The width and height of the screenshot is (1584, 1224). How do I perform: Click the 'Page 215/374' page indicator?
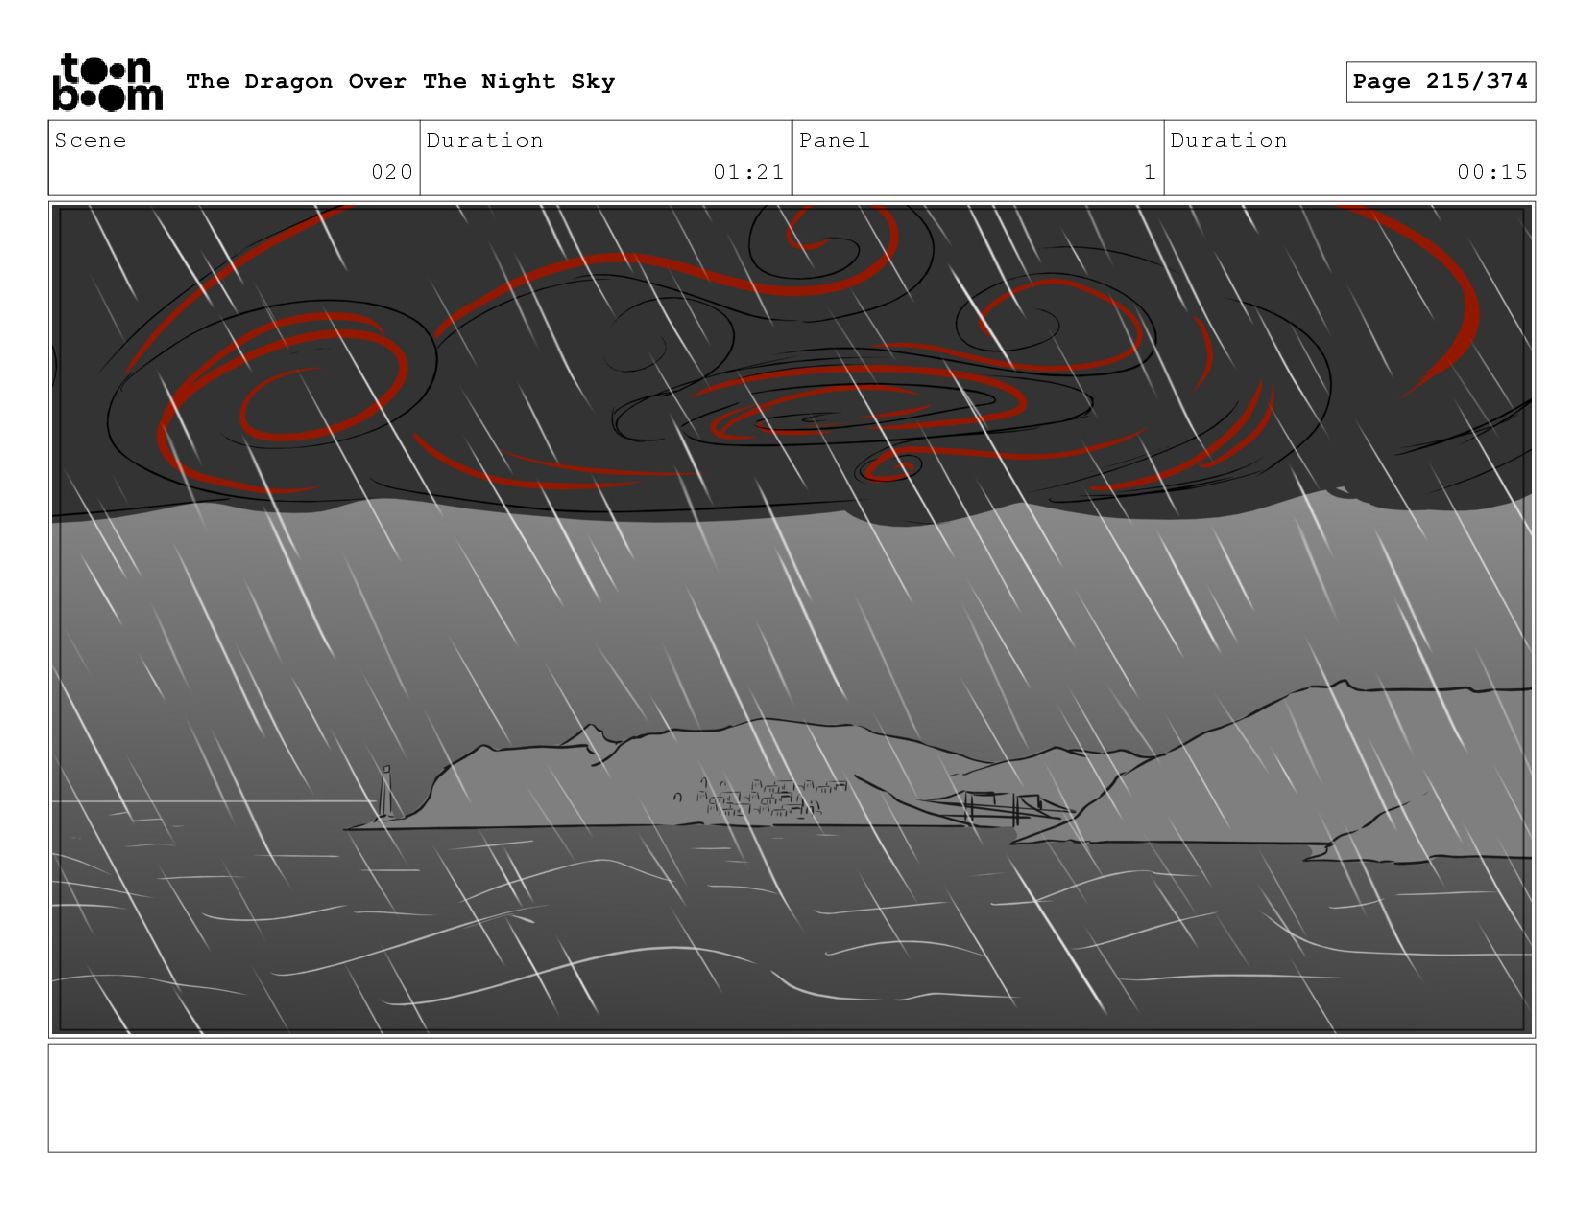point(1440,82)
